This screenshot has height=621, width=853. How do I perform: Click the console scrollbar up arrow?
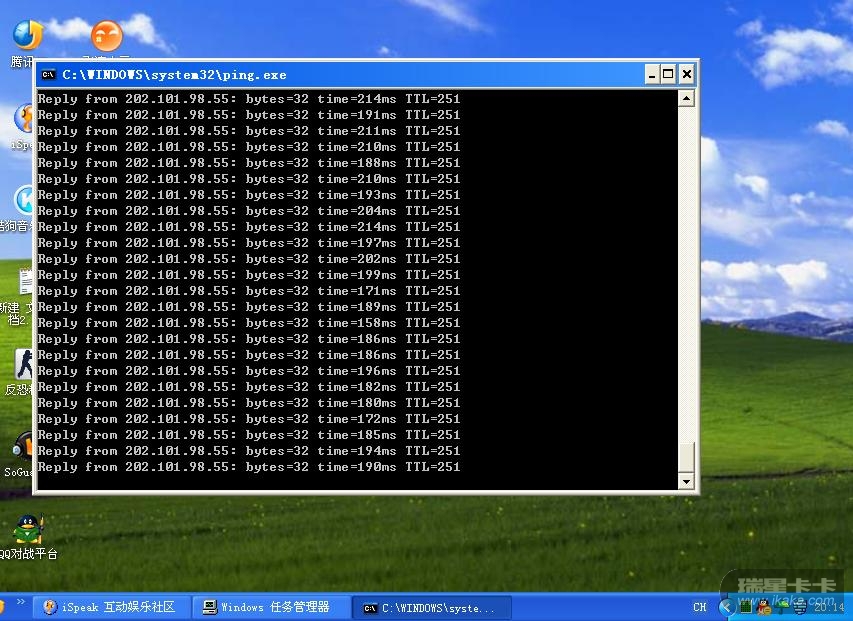tap(686, 98)
